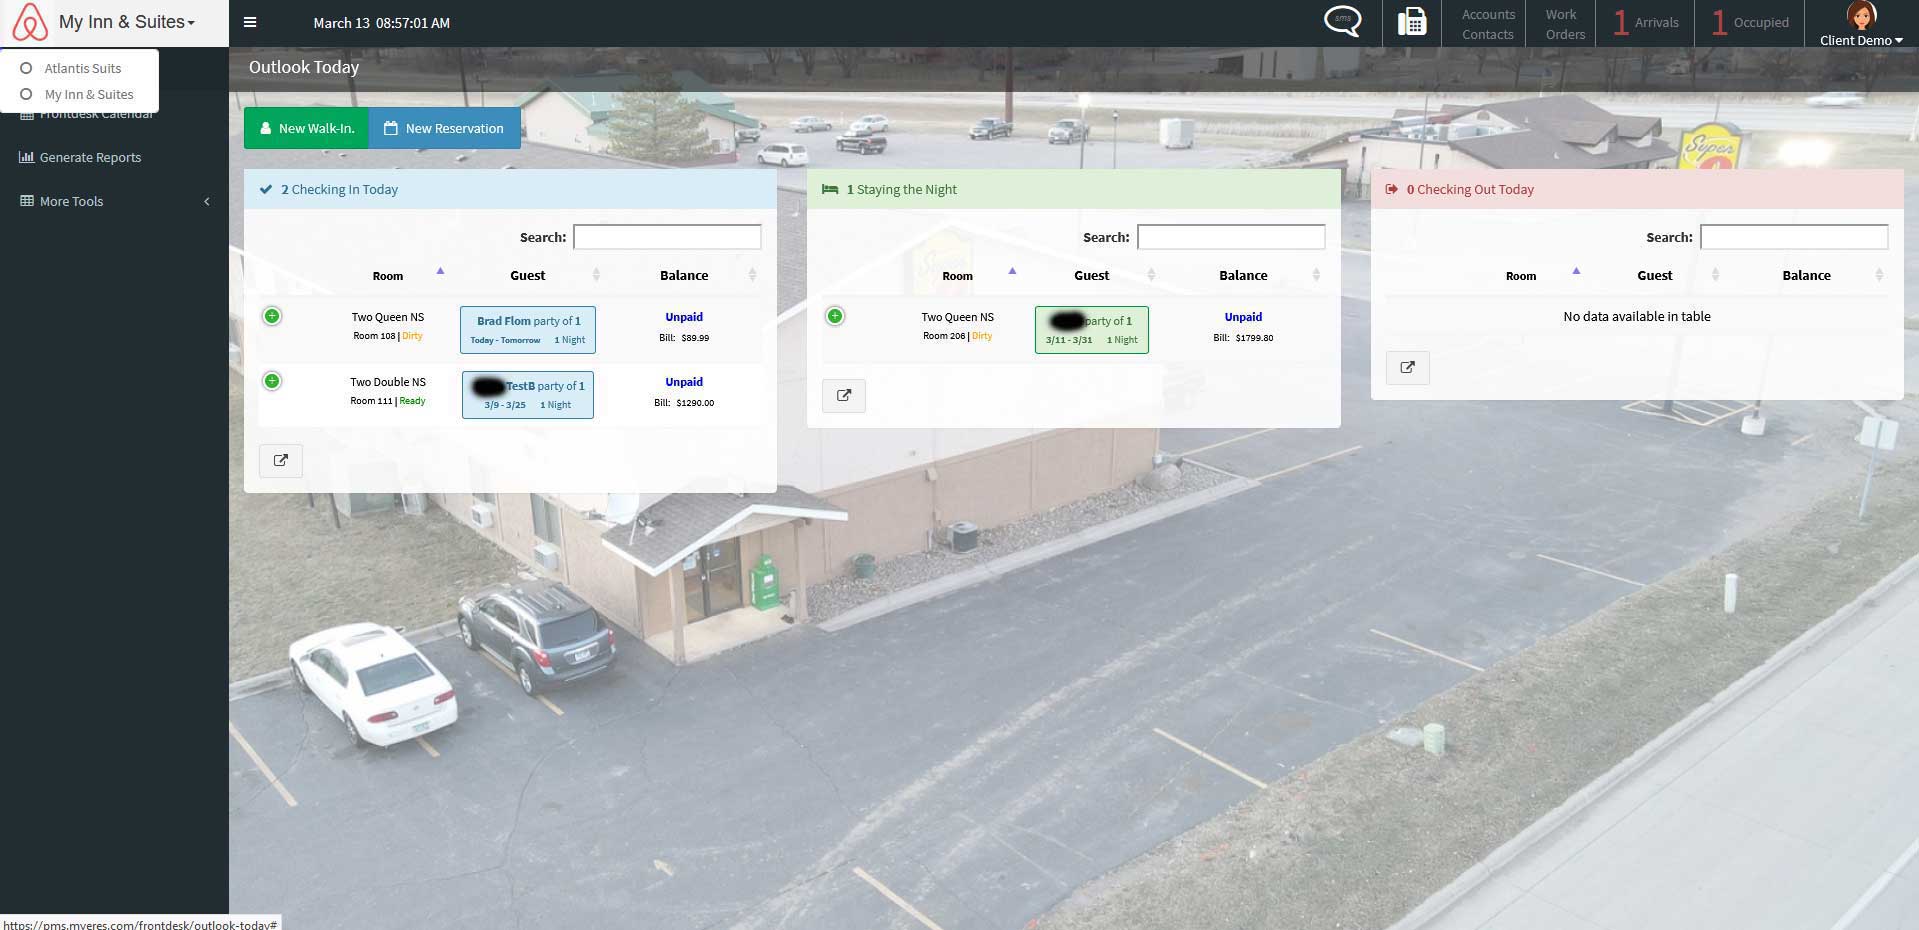Focus the Checking In Today search field
Viewport: 1919px width, 930px height.
[x=667, y=237]
